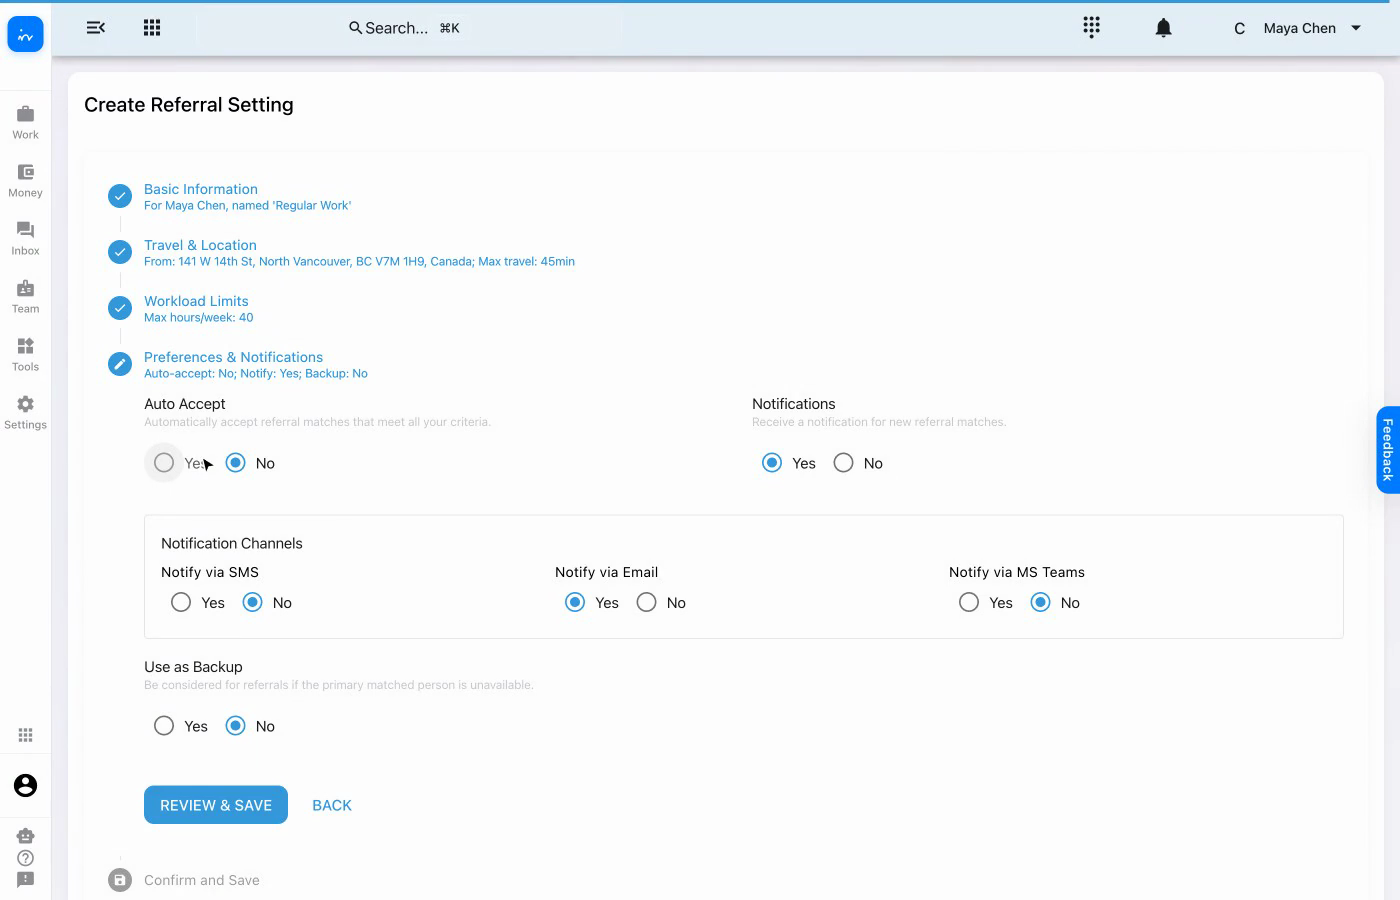1400x900 pixels.
Task: Open the feedback chat icon in sidebar
Action: coord(26,880)
